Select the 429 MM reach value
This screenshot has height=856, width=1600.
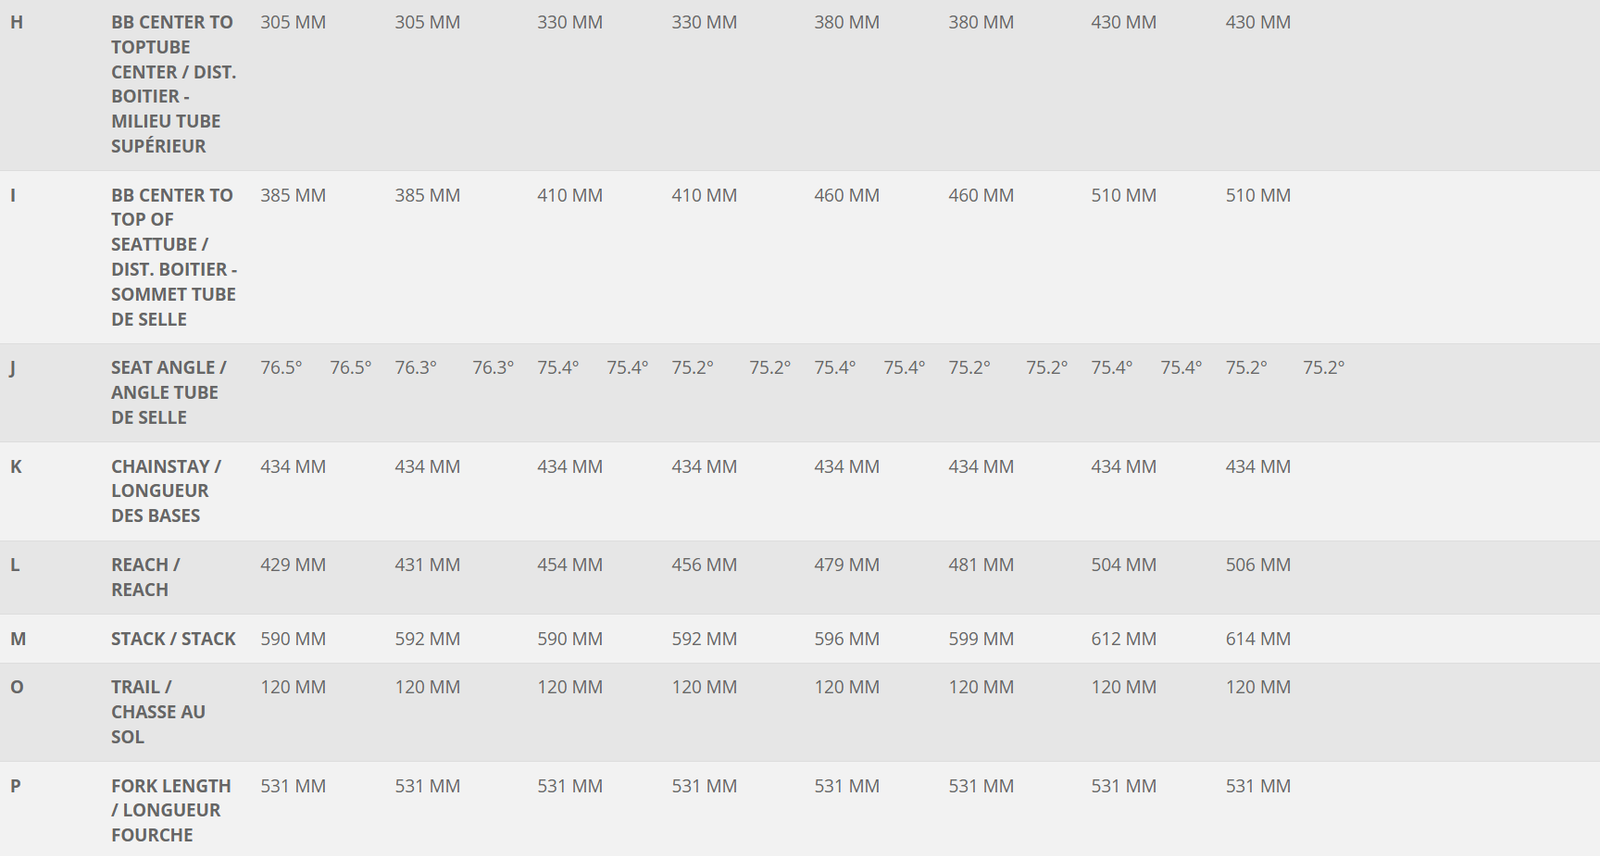(293, 565)
